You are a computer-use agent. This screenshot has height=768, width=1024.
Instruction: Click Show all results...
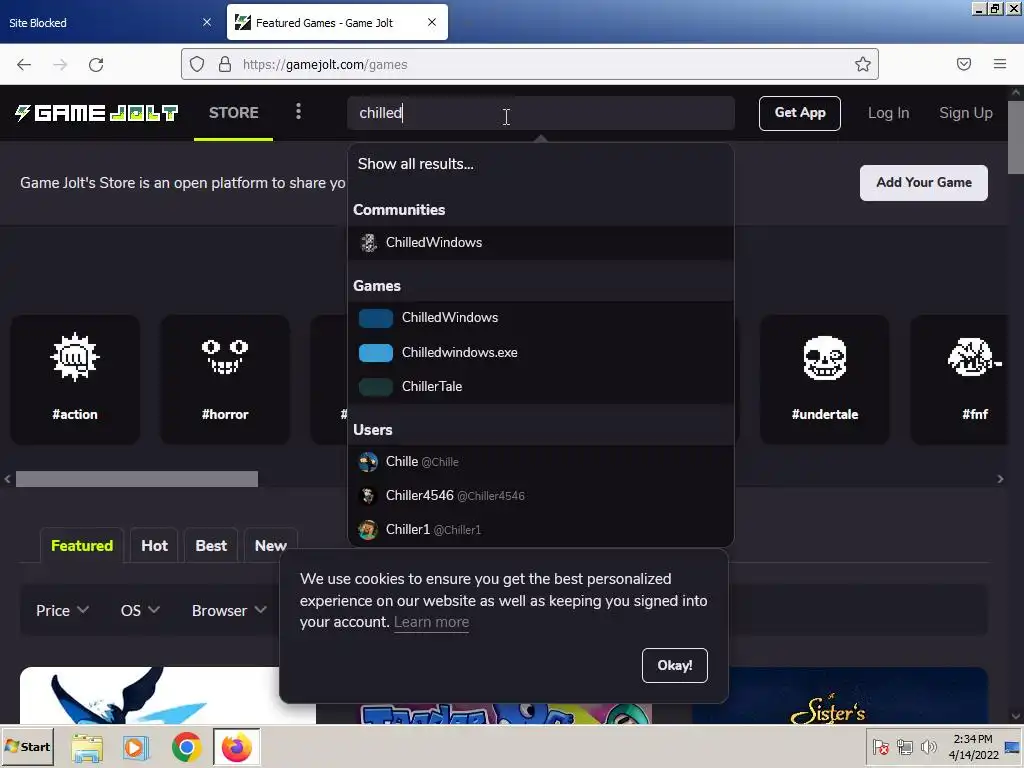tap(415, 164)
